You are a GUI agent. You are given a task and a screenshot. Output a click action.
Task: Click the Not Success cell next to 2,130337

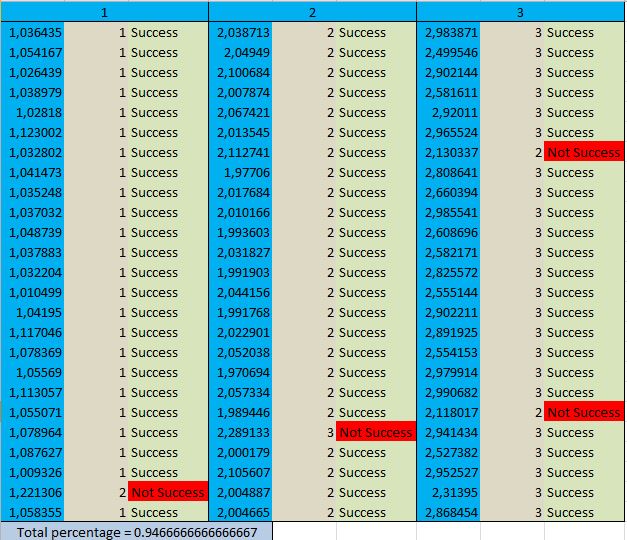(583, 152)
